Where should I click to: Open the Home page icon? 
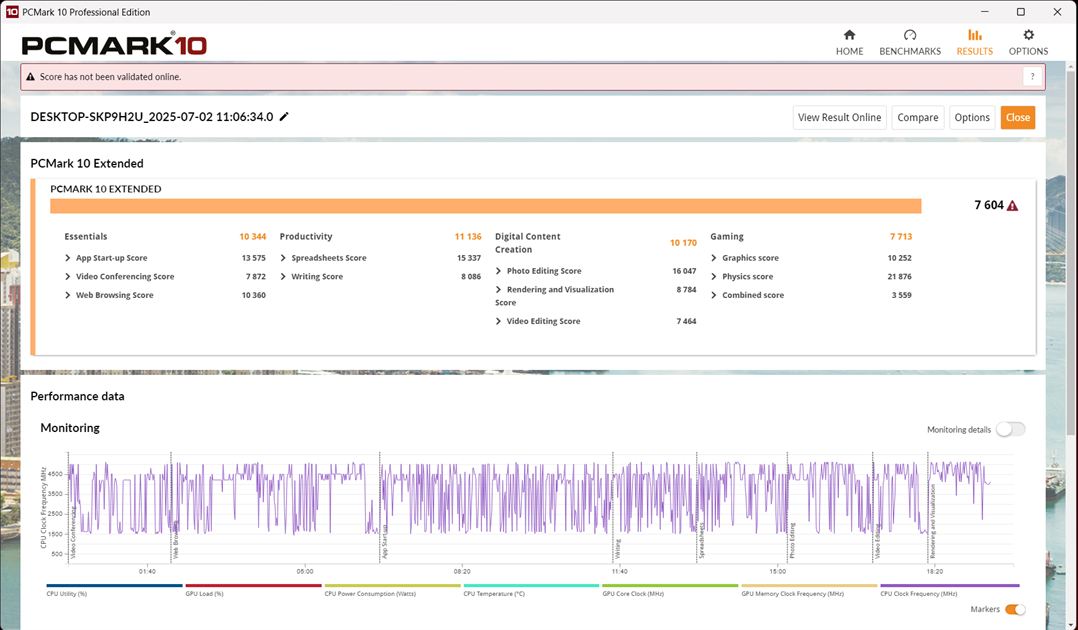[x=849, y=35]
